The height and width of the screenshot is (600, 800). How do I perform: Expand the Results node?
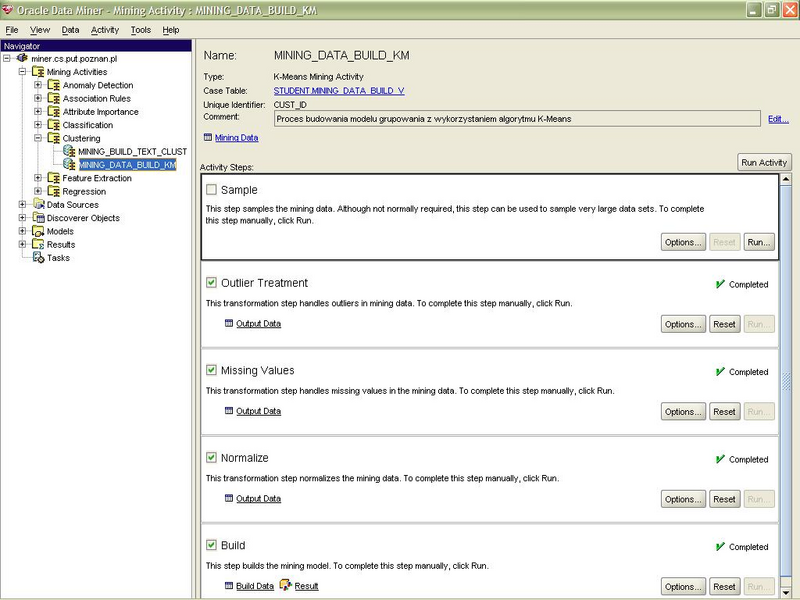tap(22, 244)
